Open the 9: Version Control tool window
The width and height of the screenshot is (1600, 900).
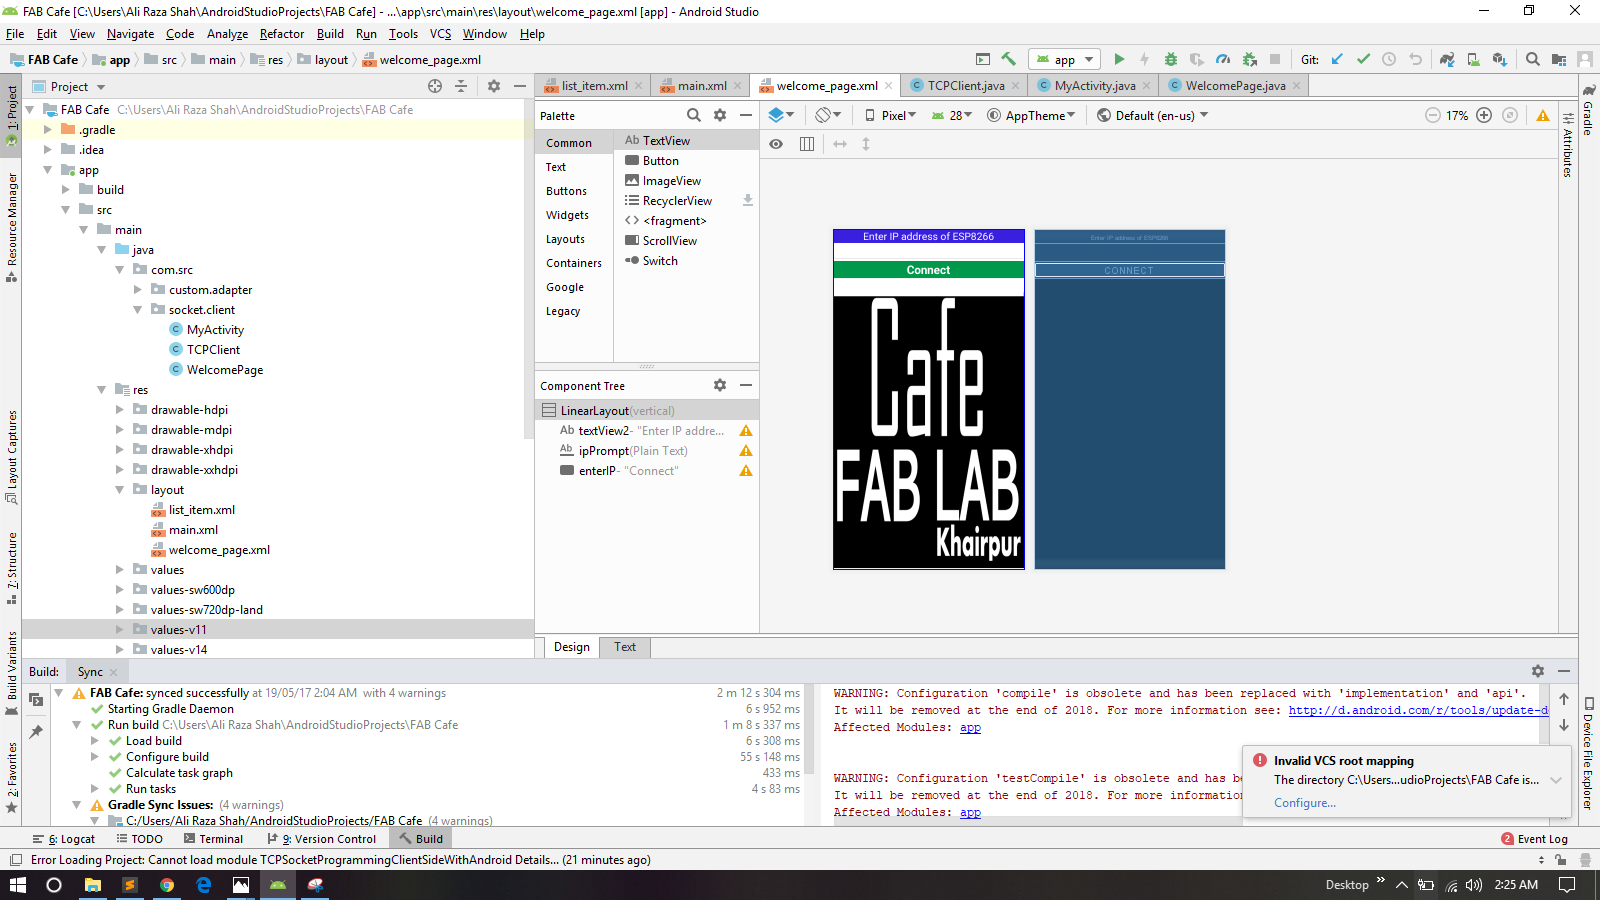tap(322, 839)
